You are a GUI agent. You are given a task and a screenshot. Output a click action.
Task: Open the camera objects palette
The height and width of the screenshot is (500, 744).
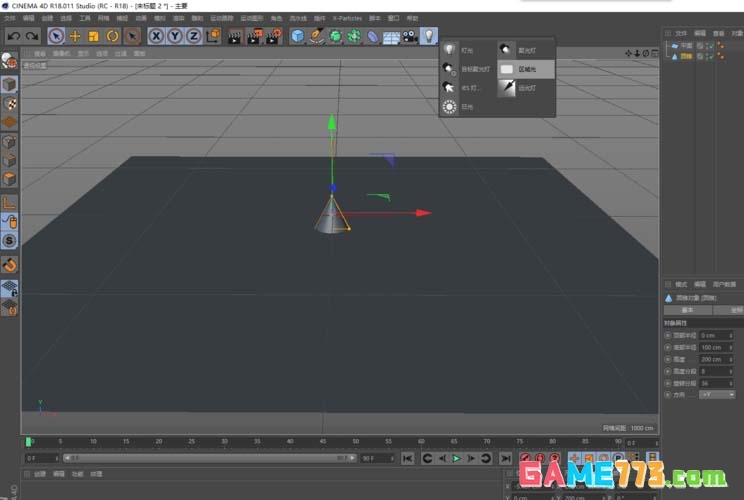pyautogui.click(x=410, y=36)
